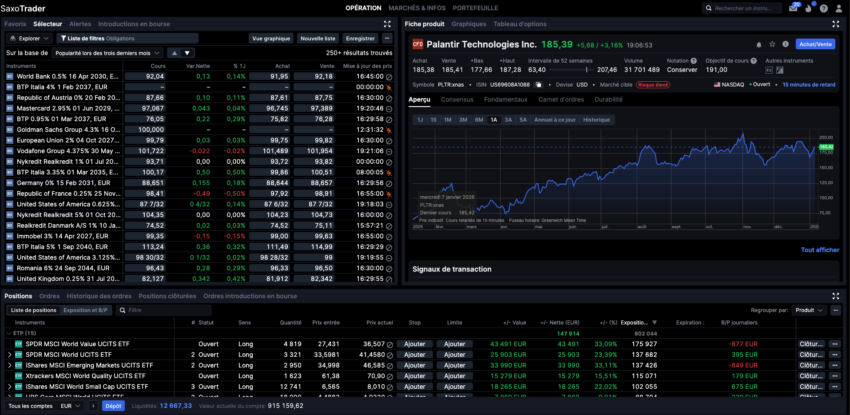This screenshot has height=415, width=850.
Task: Open the Popularité sorting dropdown
Action: (106, 53)
